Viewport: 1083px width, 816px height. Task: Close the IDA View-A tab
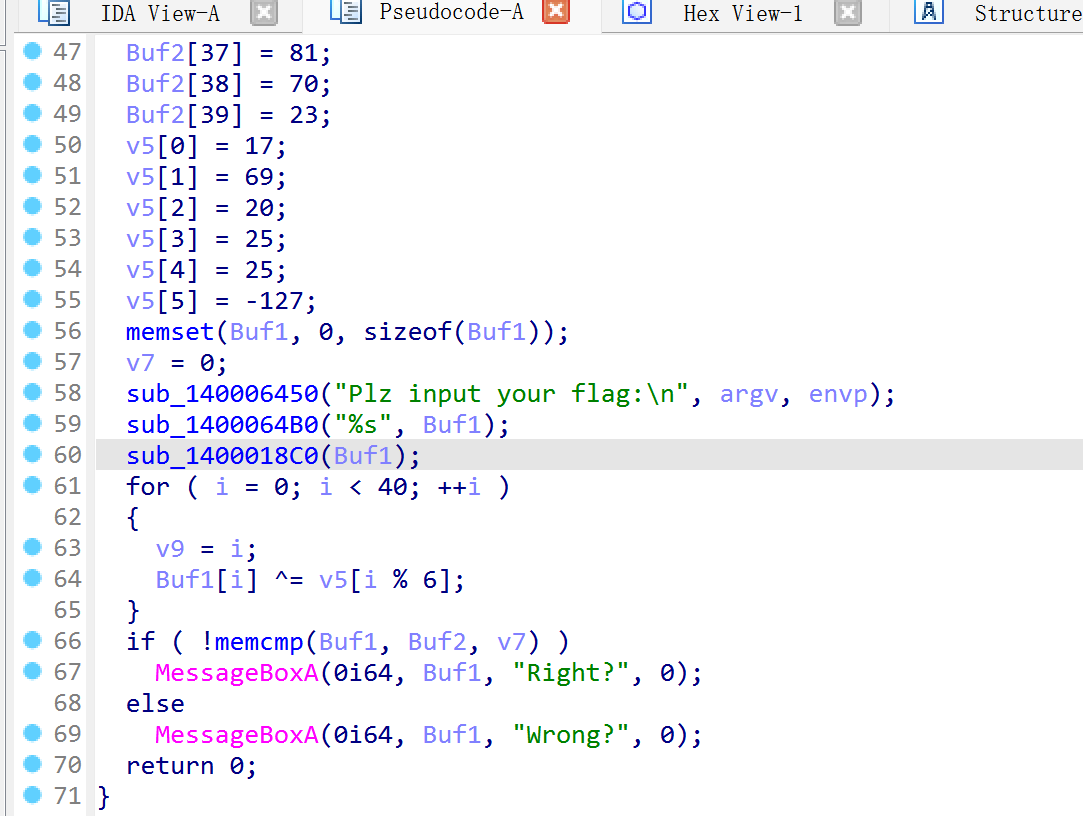click(263, 12)
